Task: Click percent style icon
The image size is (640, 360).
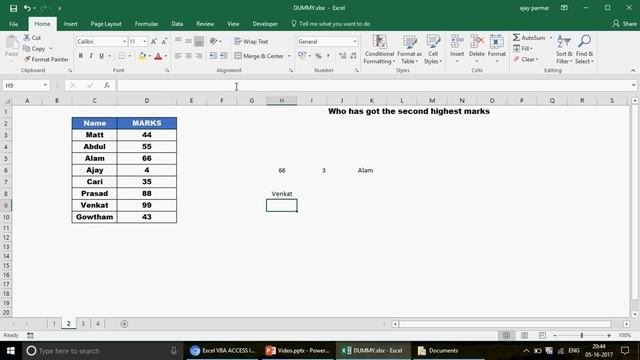Action: click(318, 56)
